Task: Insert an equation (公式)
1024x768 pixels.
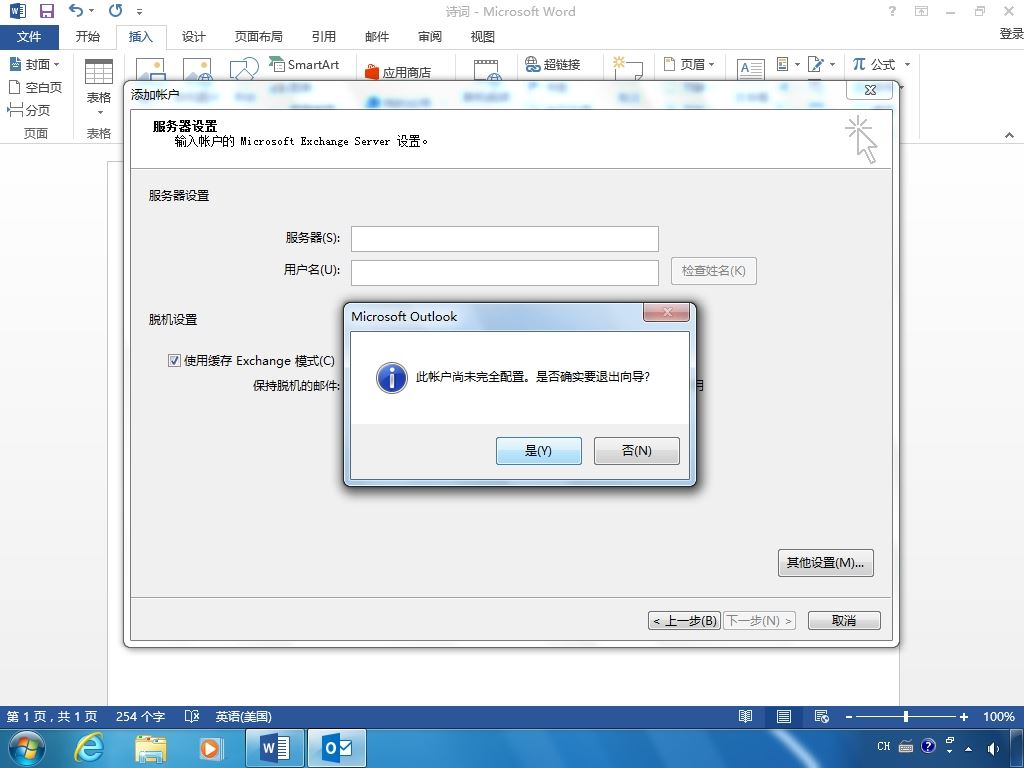Action: point(874,64)
